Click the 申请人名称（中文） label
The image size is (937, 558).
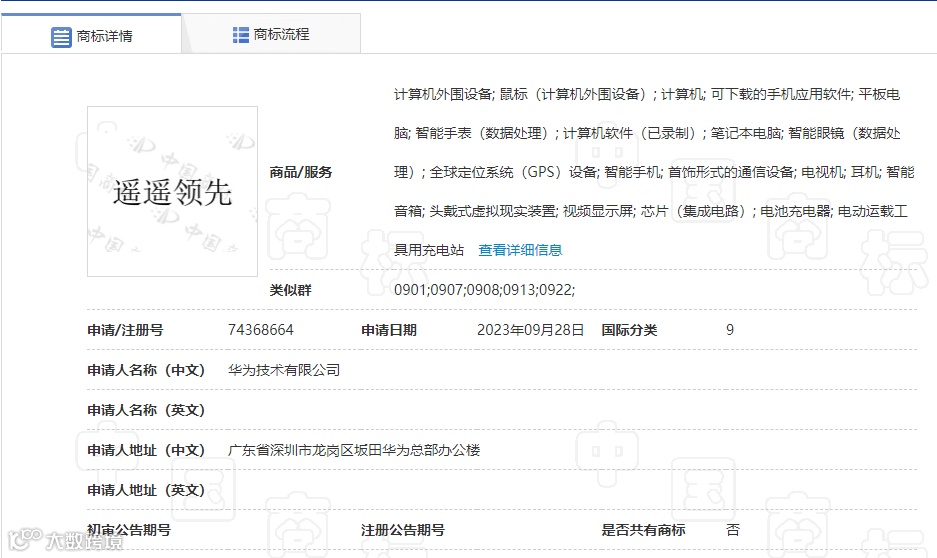tap(146, 370)
